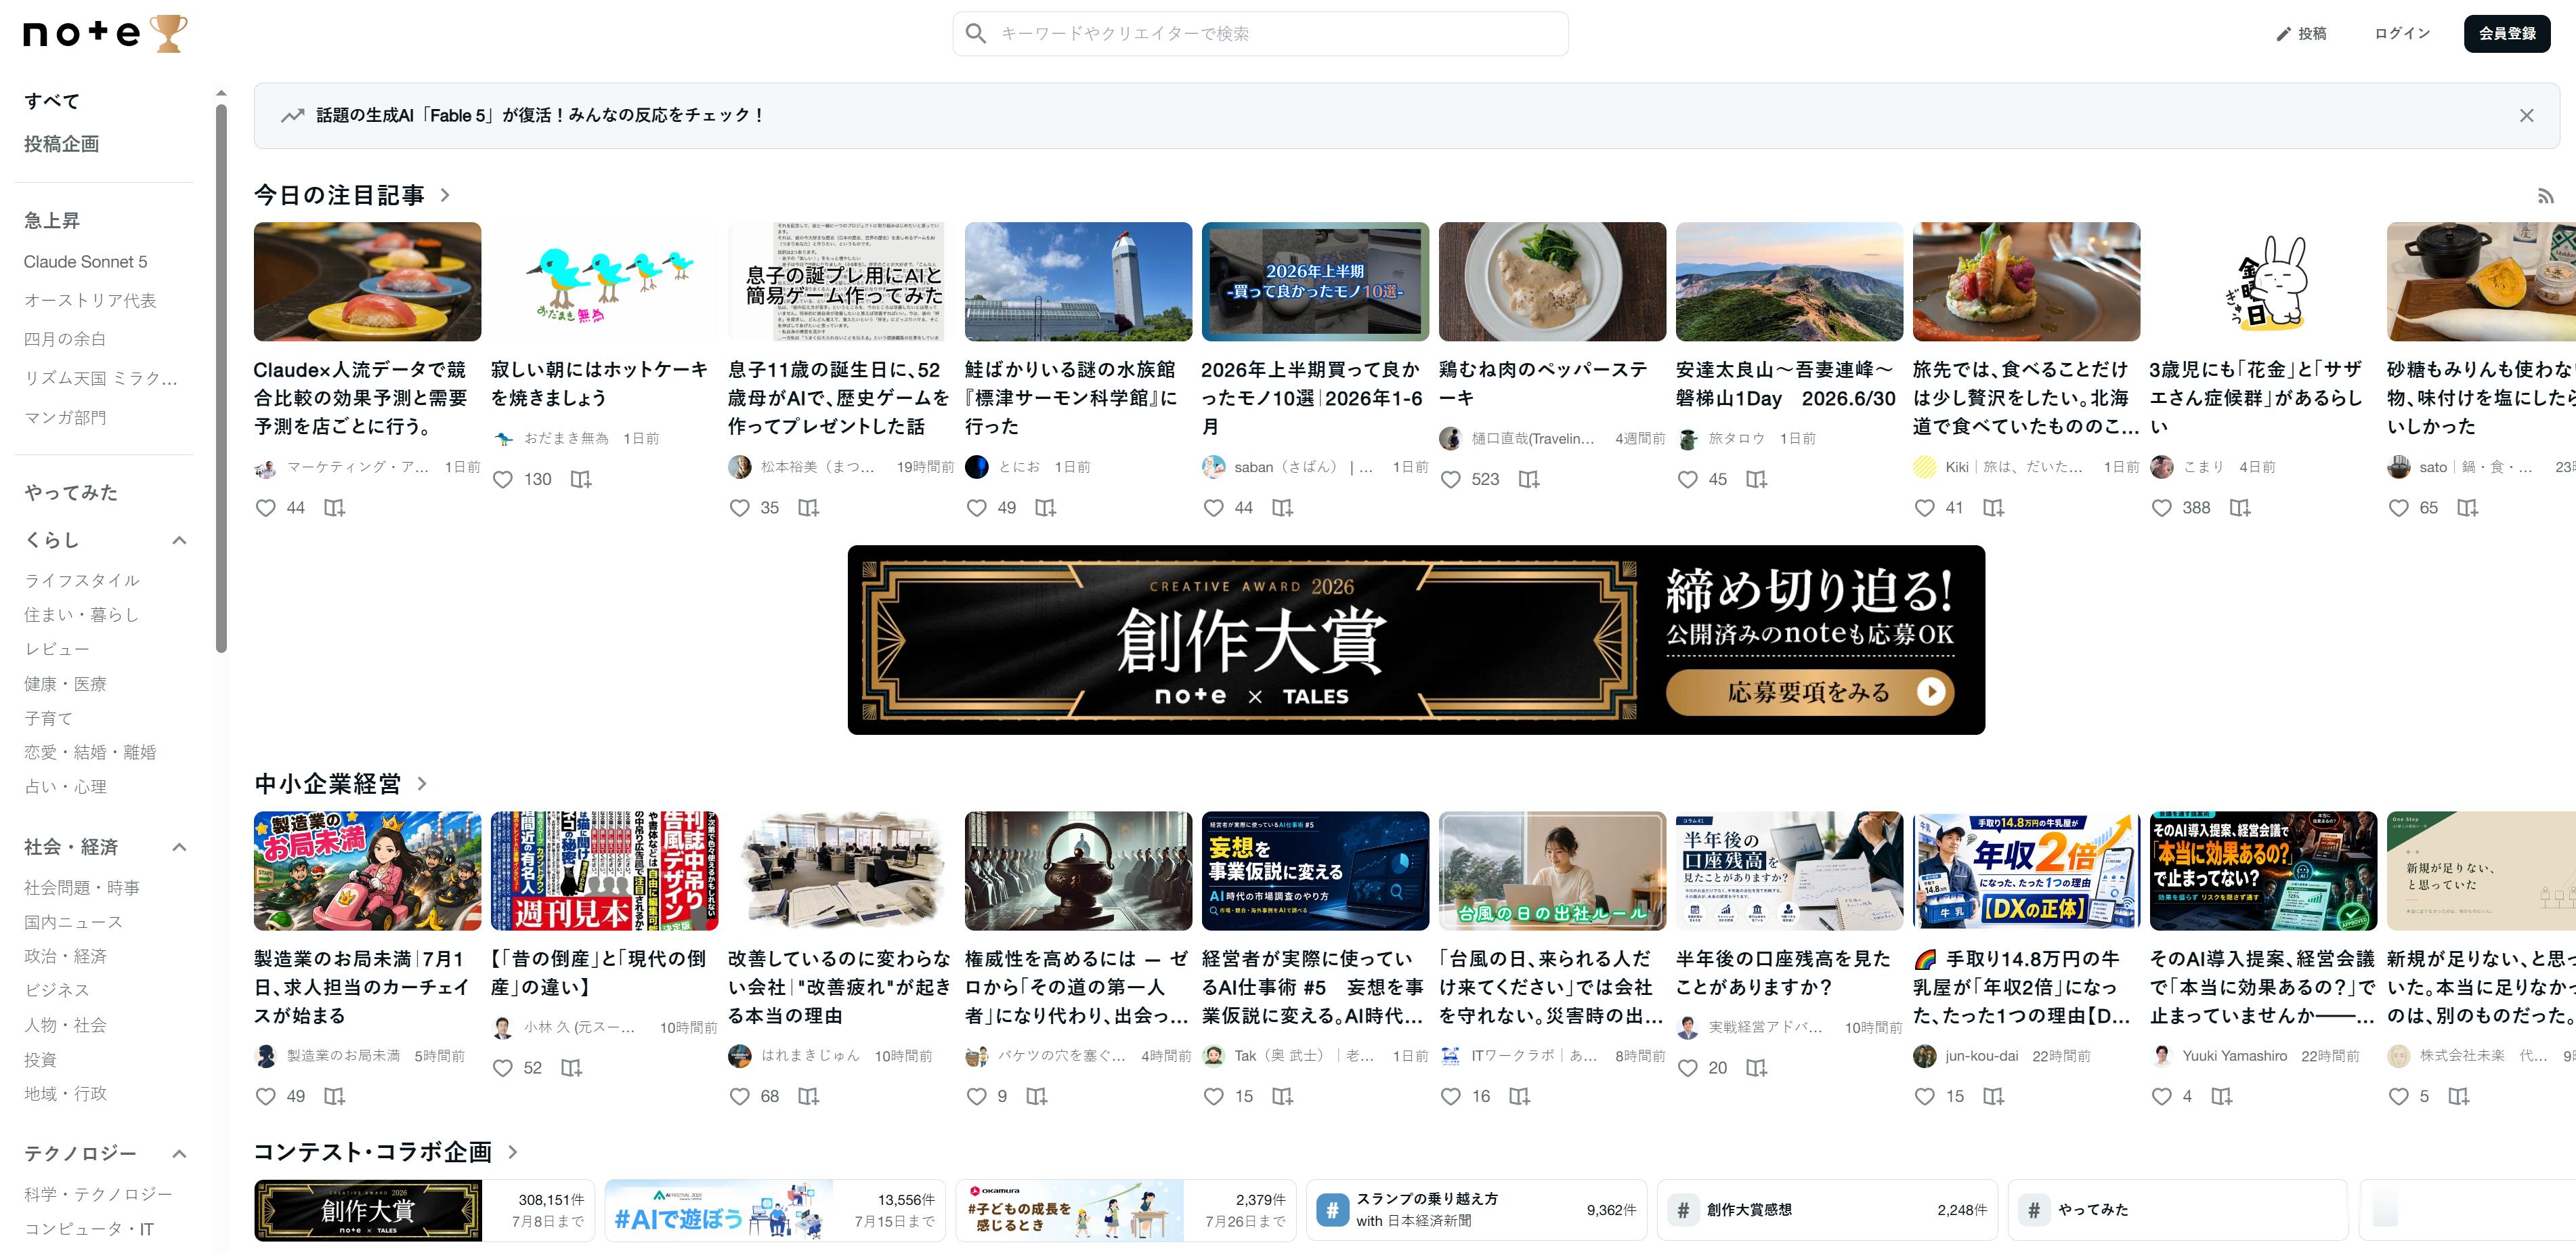Open the RSS feed icon
Viewport: 2576px width, 1253px height.
tap(2545, 197)
